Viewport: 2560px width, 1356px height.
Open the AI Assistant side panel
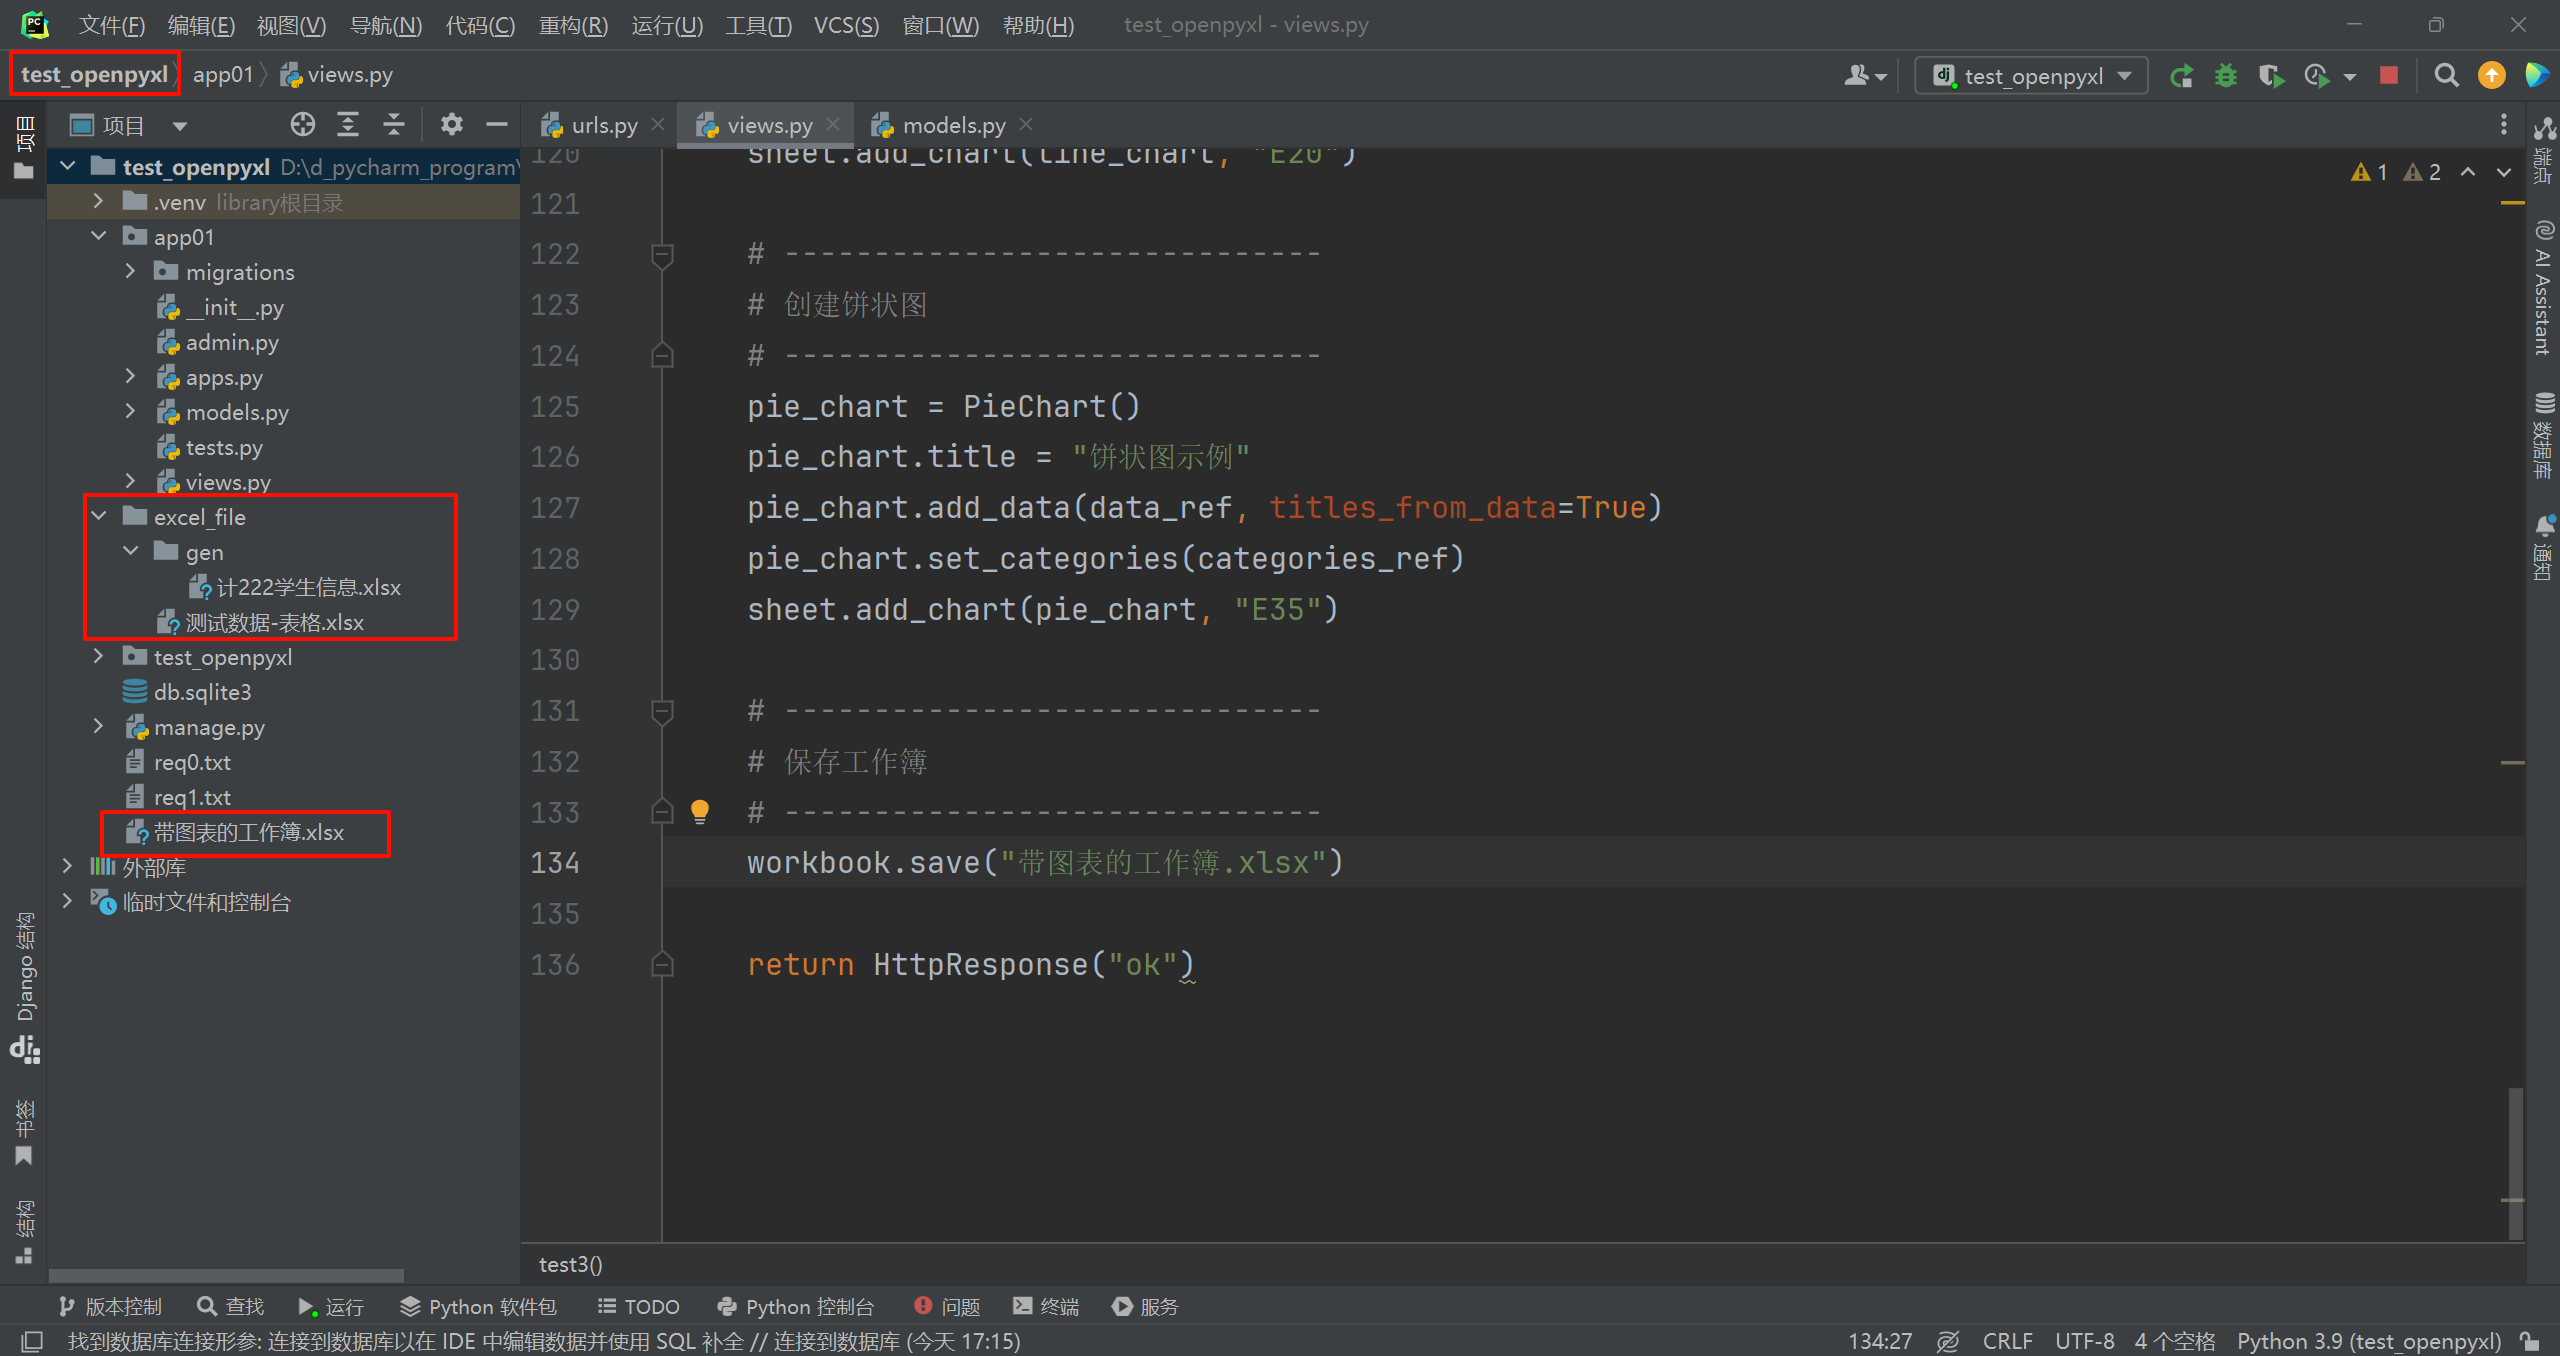(2543, 288)
